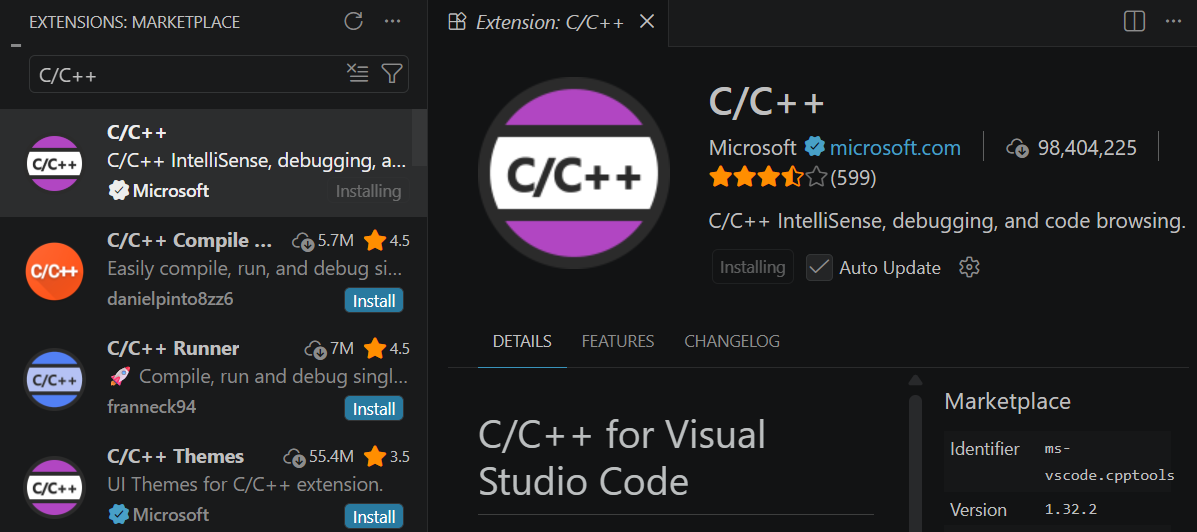
Task: Click franneck94 publisher name
Action: point(152,407)
